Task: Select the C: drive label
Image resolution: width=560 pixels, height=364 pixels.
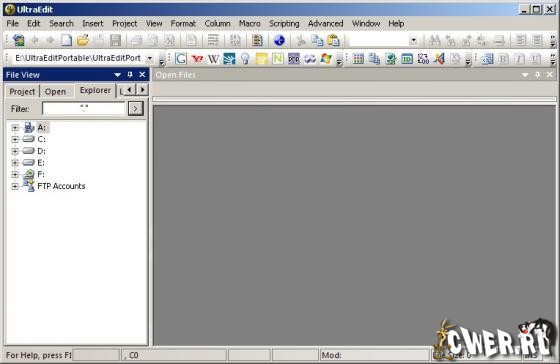Action: 41,139
